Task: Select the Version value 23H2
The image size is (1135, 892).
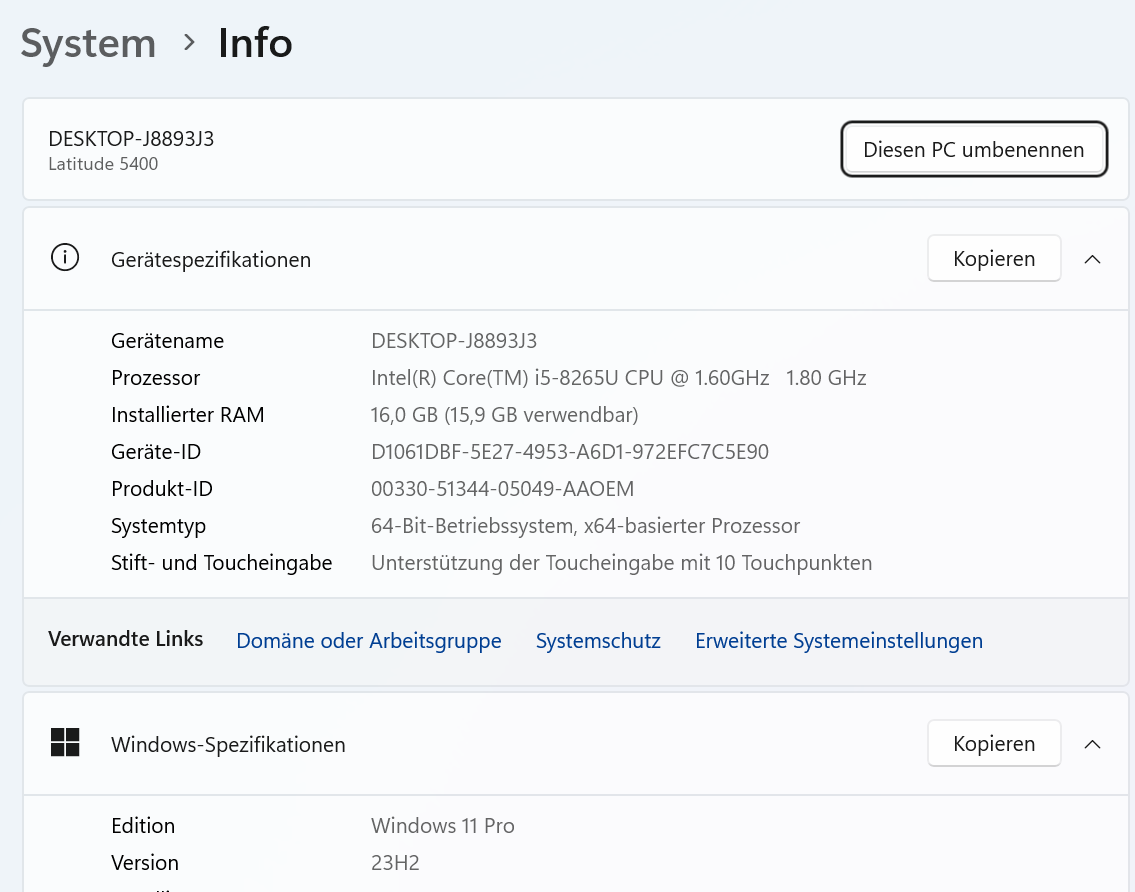Action: click(x=394, y=863)
